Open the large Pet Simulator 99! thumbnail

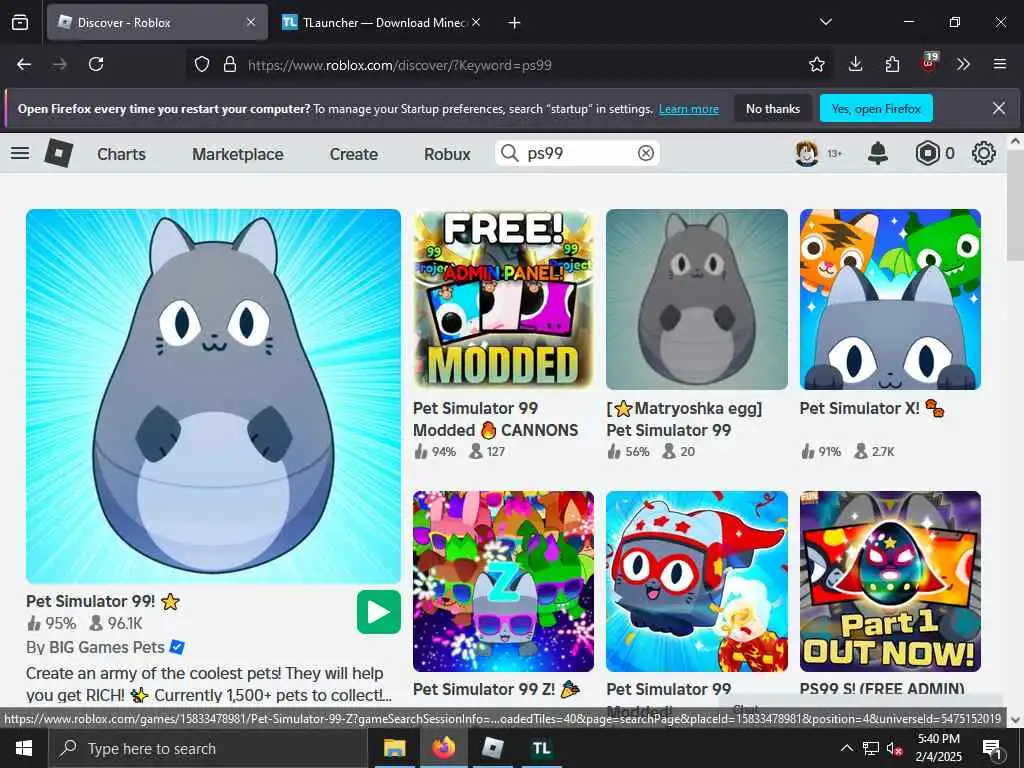[214, 396]
